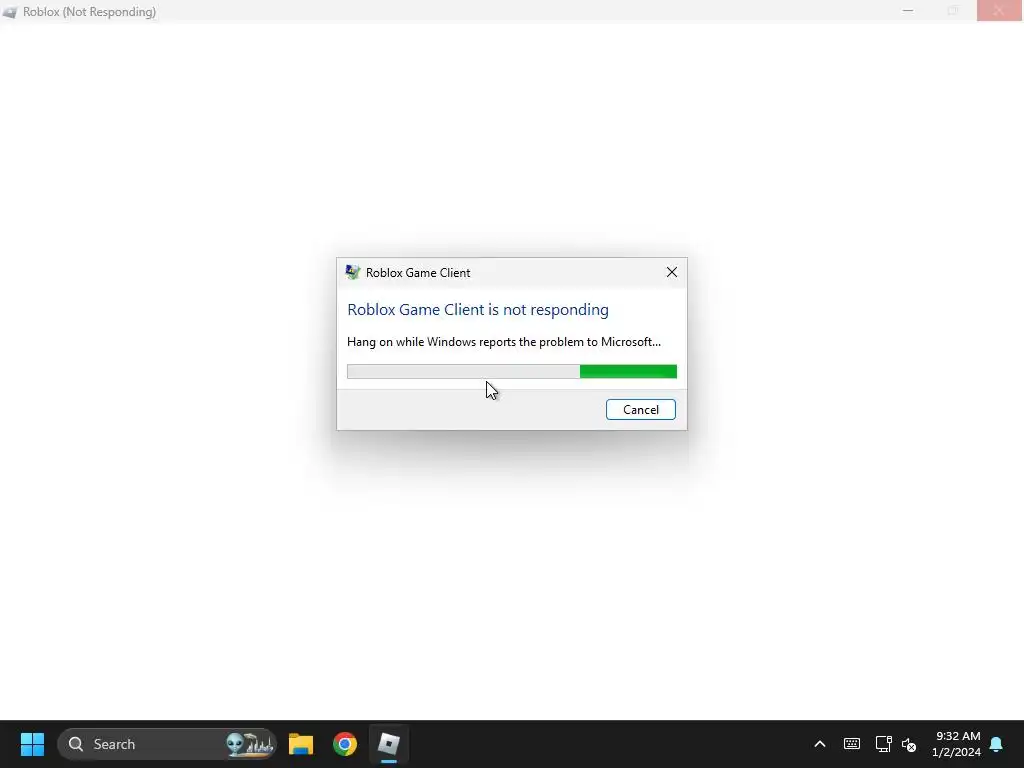Close the Roblox Game Client dialog

pos(671,272)
